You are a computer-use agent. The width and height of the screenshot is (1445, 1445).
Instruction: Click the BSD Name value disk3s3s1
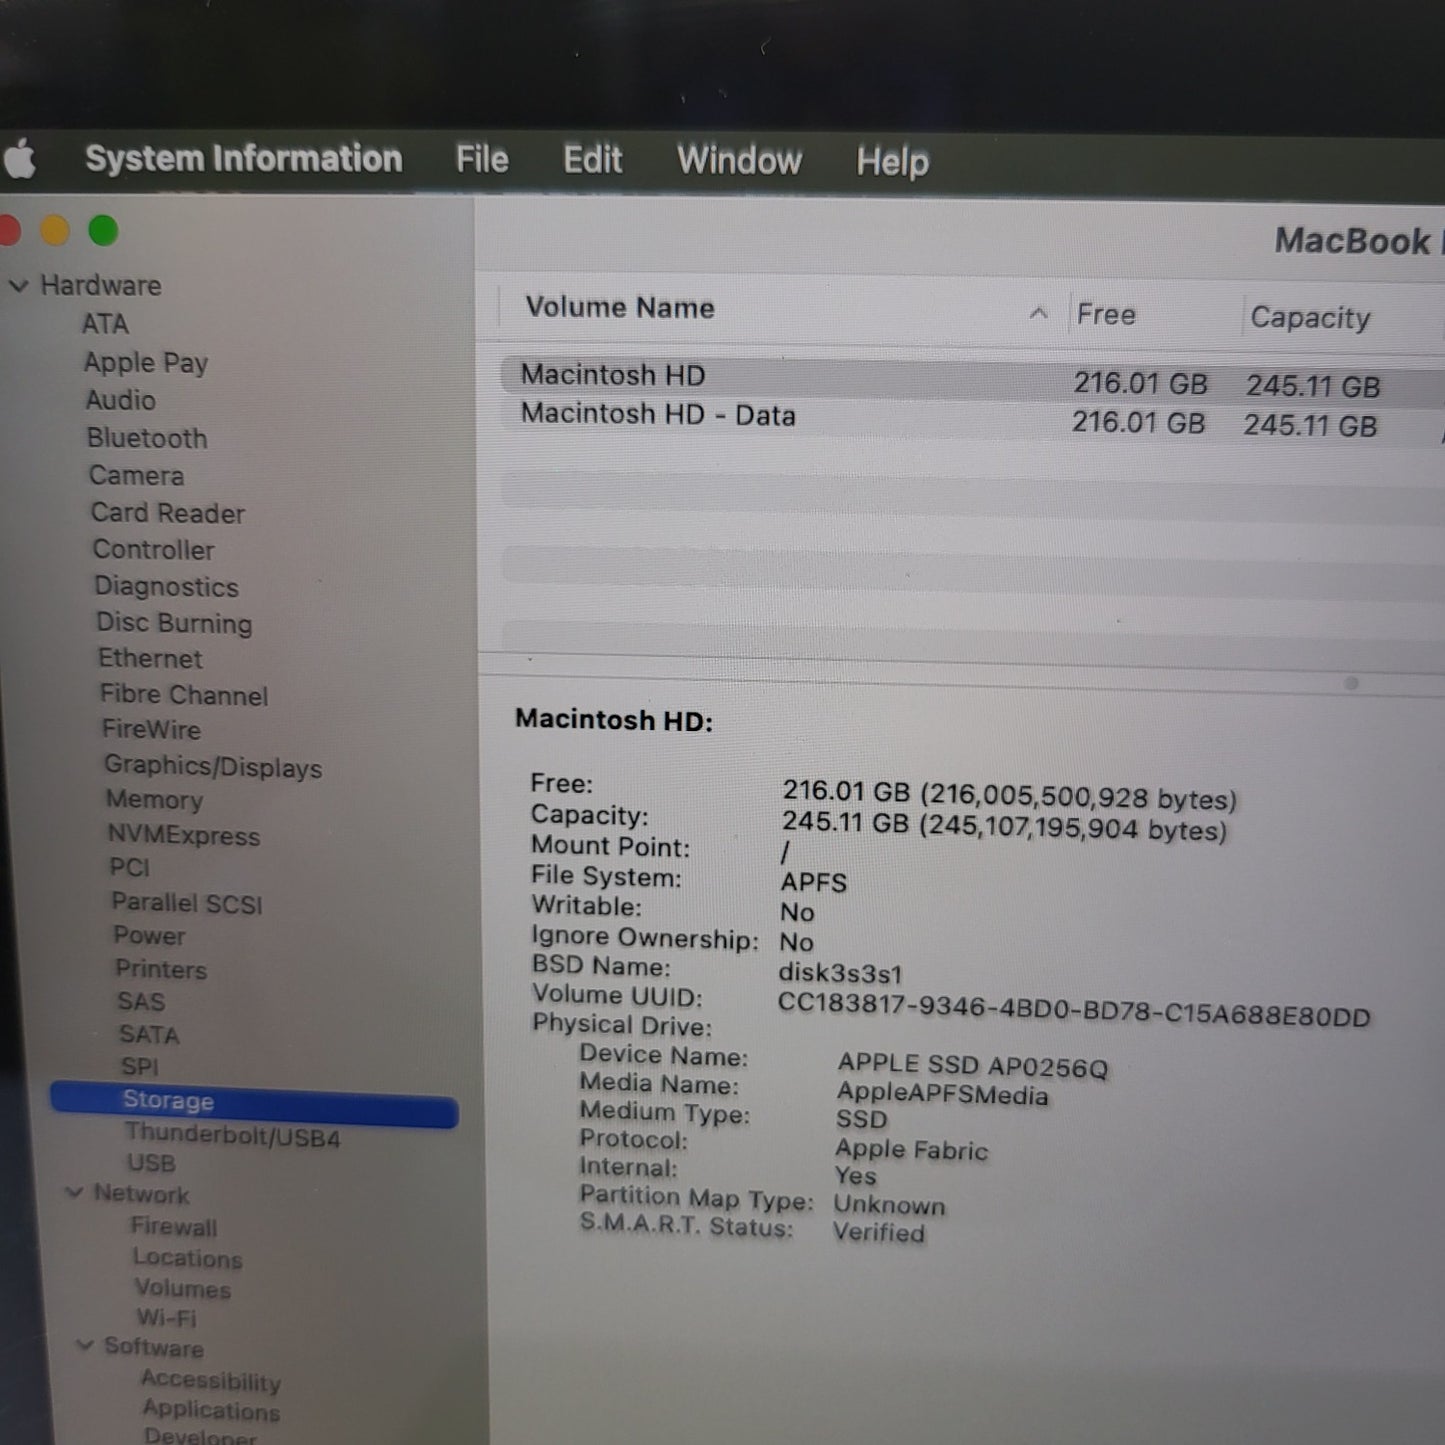[840, 973]
